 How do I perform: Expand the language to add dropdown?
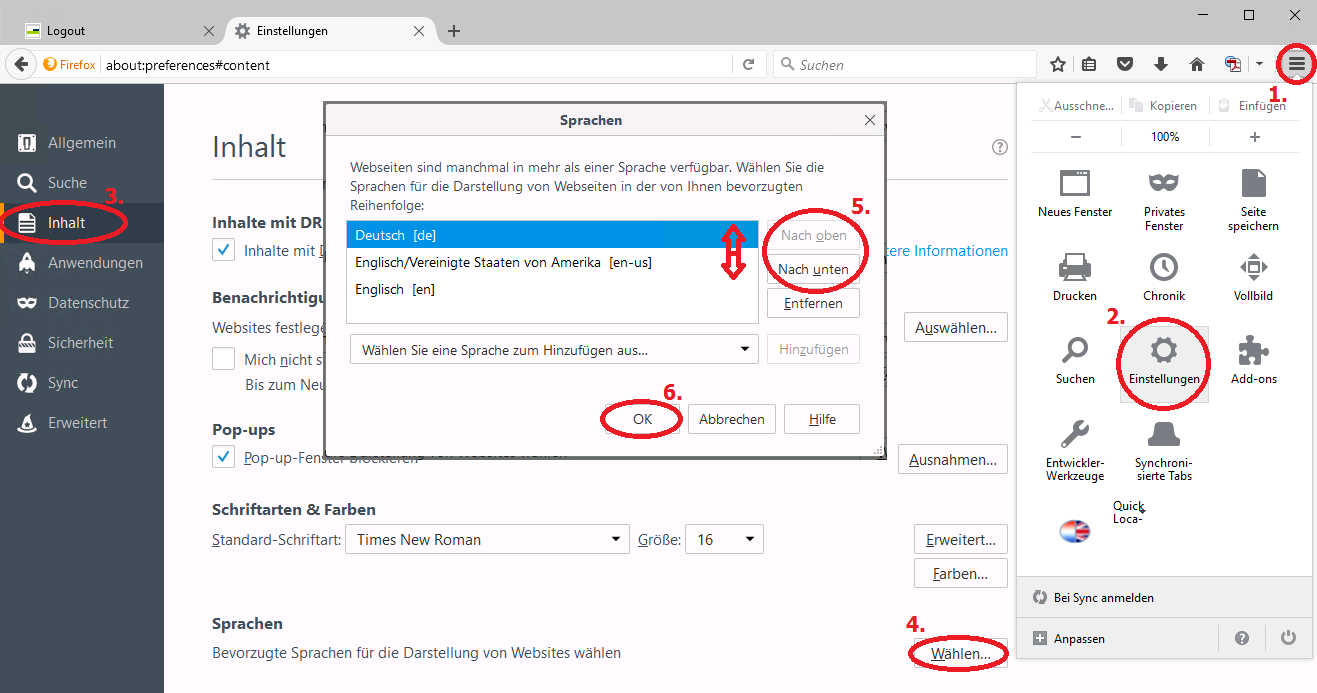point(554,350)
